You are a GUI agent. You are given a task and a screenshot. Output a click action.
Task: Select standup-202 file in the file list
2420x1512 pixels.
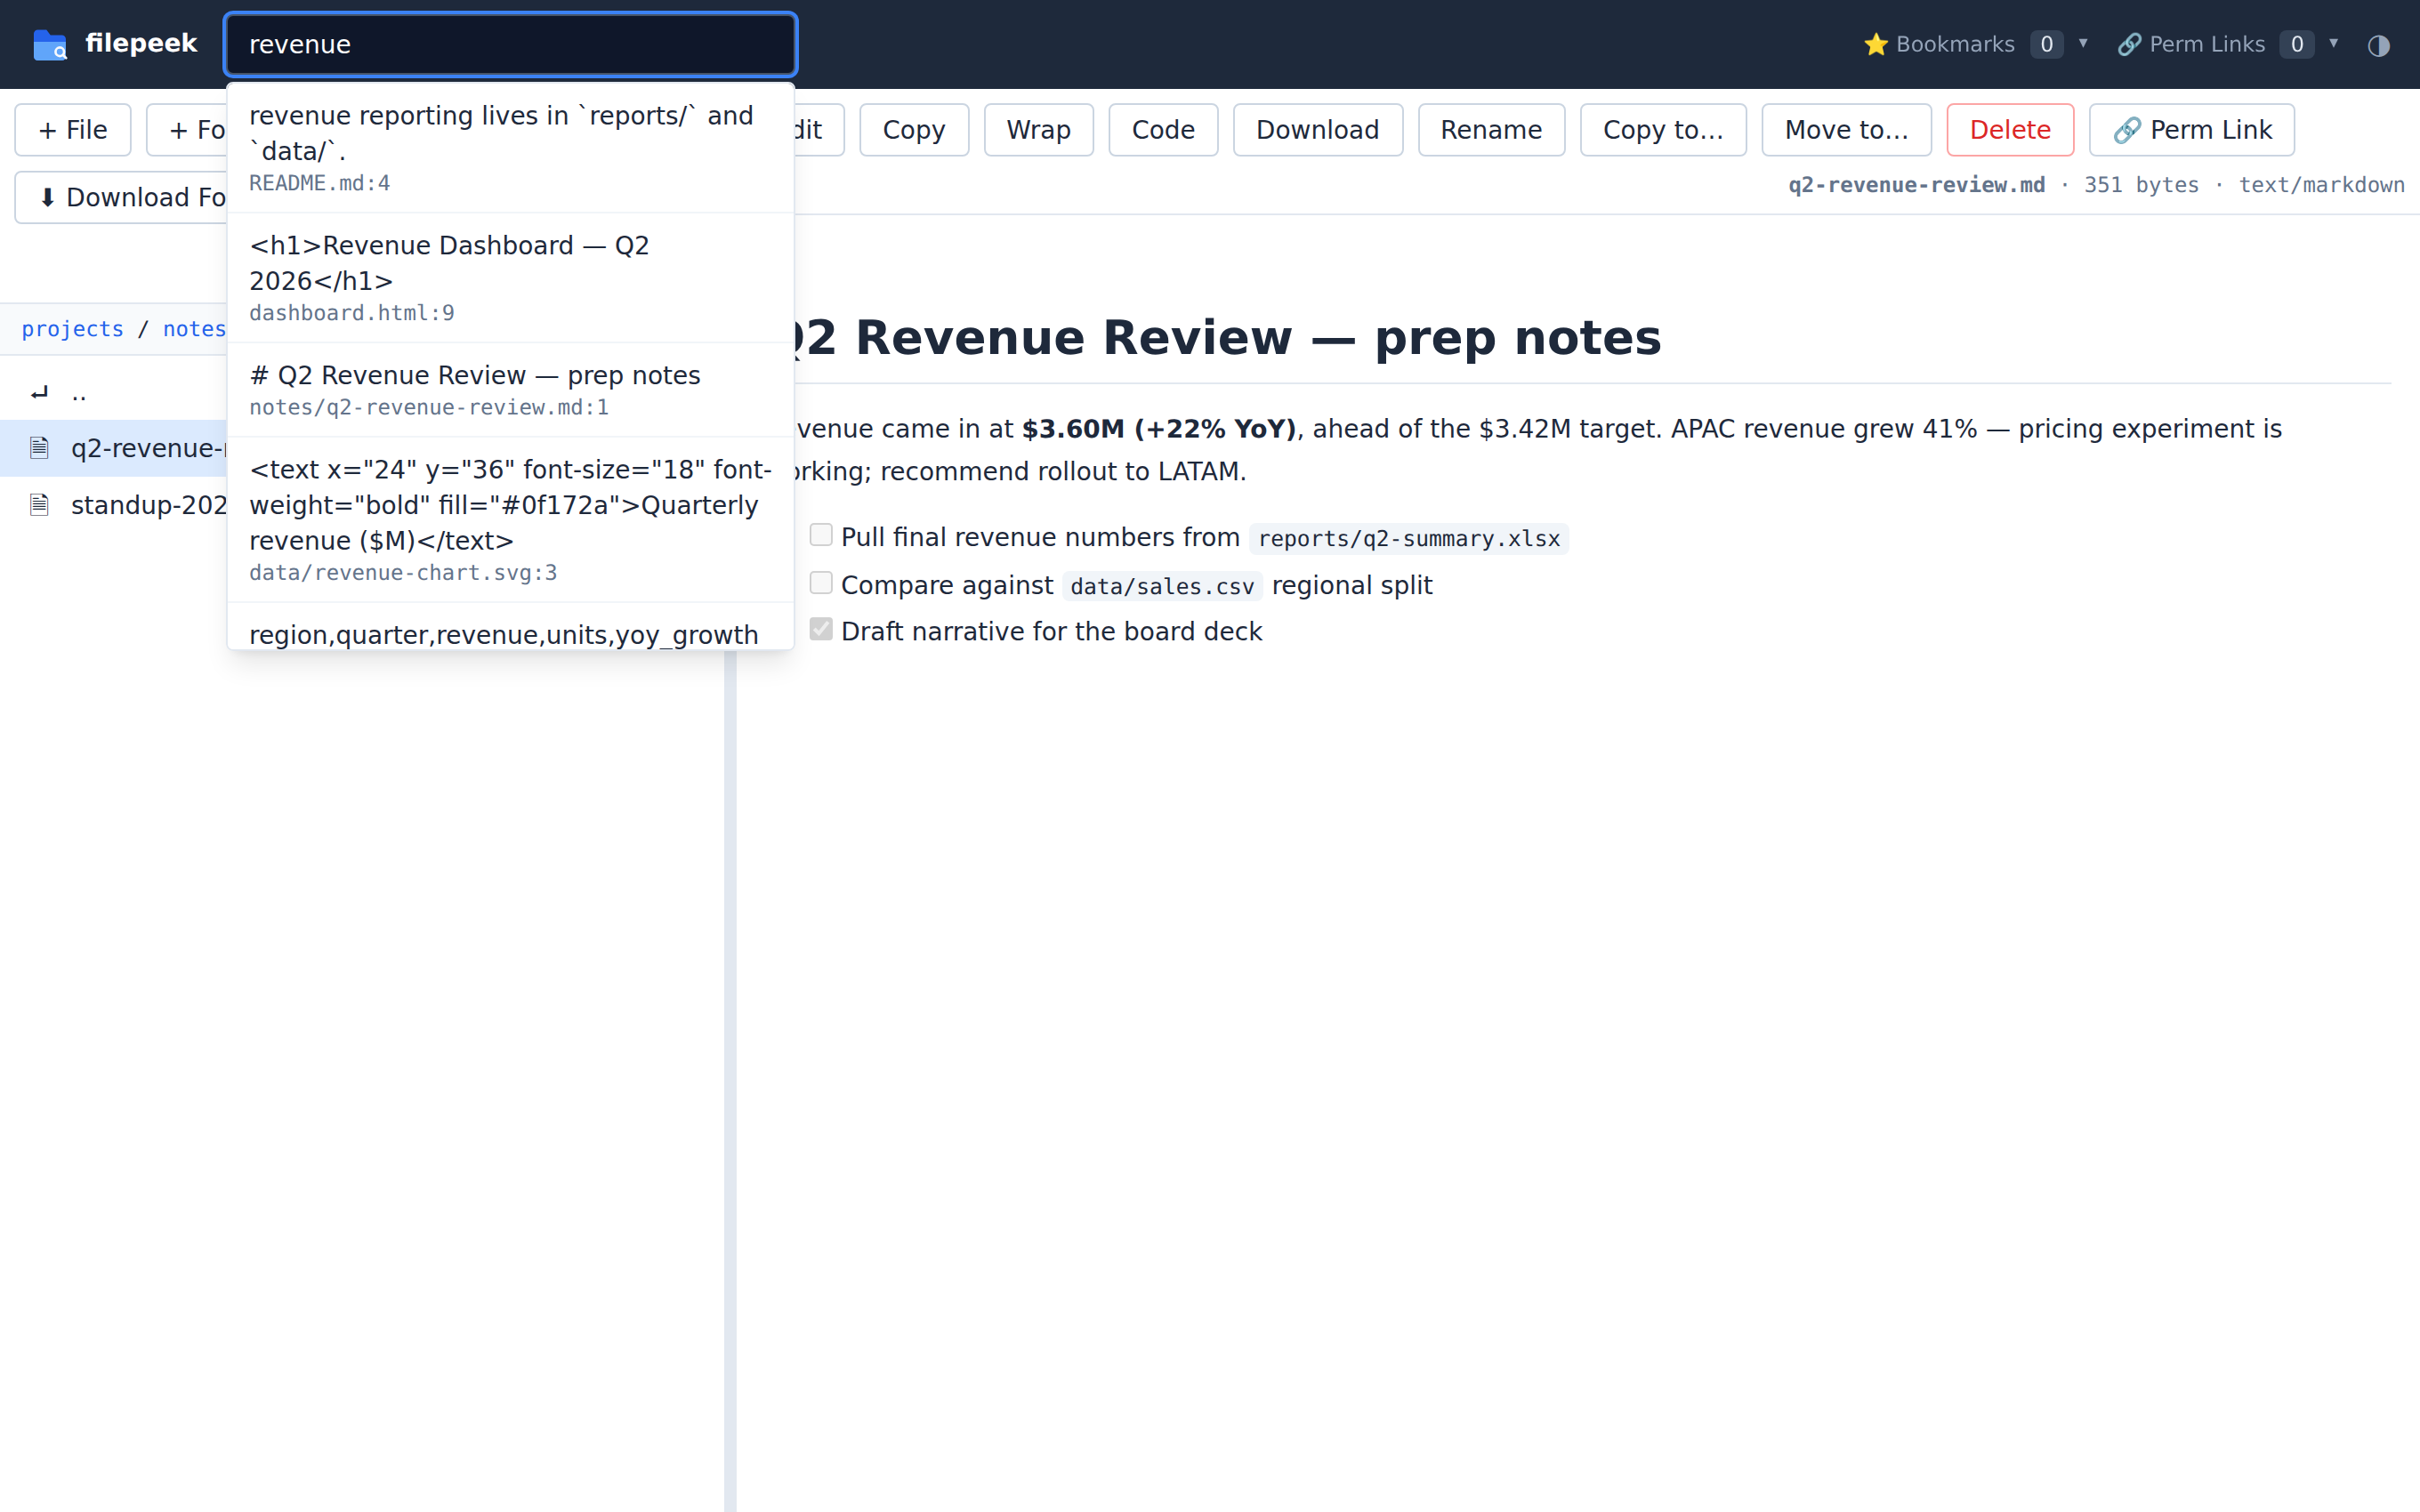pyautogui.click(x=114, y=505)
